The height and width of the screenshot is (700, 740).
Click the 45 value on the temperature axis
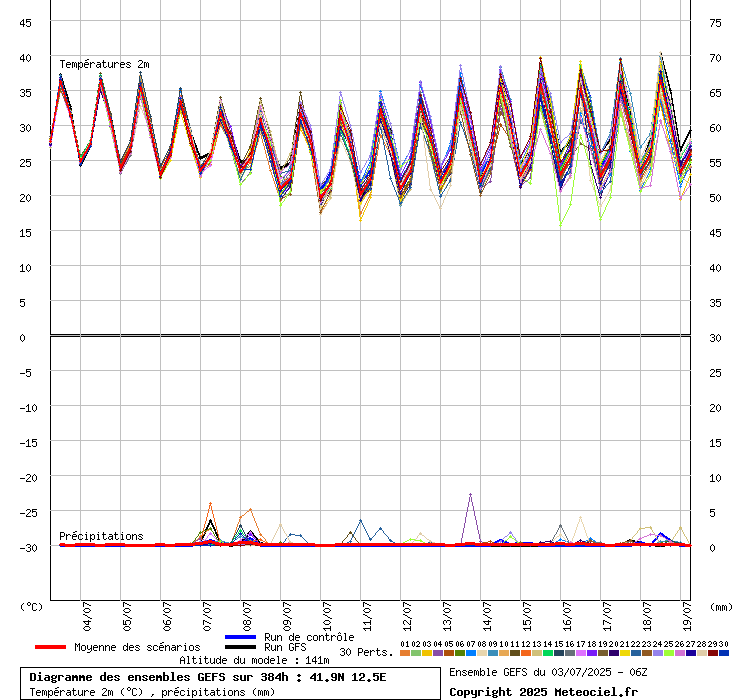coord(25,23)
